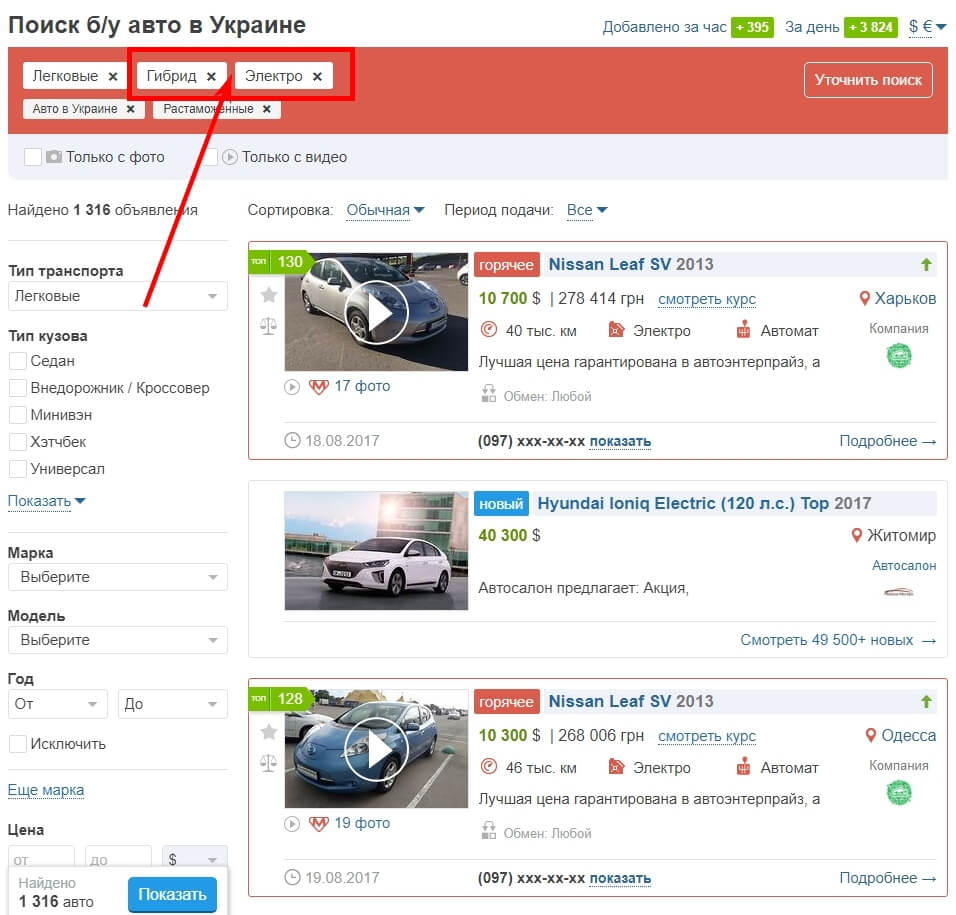The image size is (956, 915).
Task: Check the Седан body type
Action: (x=18, y=361)
